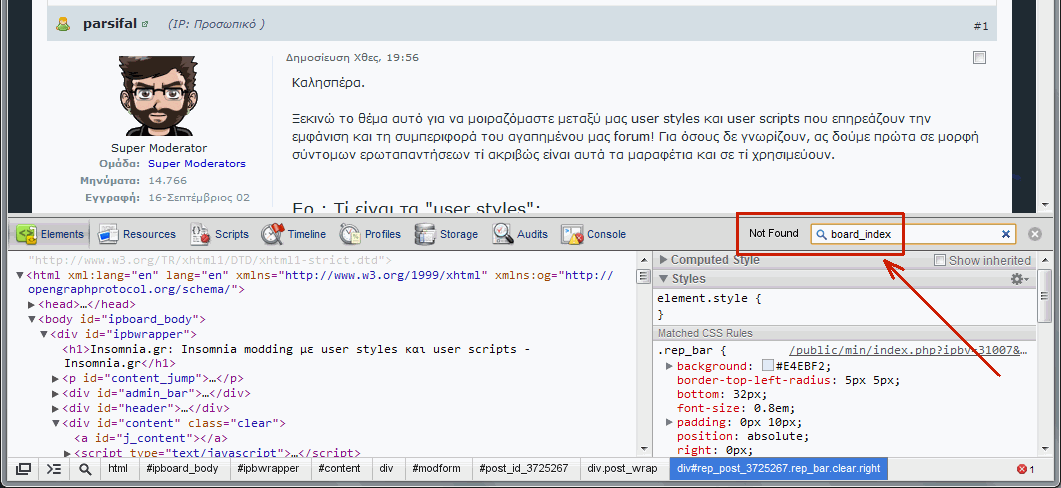This screenshot has height=488, width=1061.
Task: Collapse the div ipbwrapper node
Action: tap(44, 334)
